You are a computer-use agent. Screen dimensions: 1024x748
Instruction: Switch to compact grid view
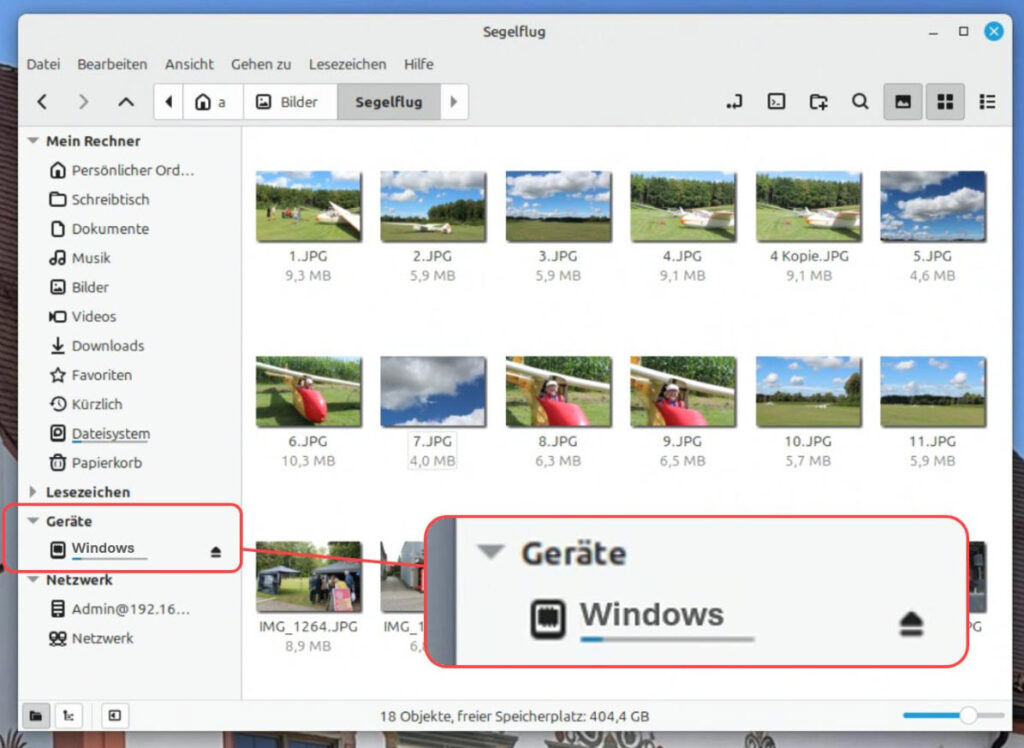point(945,101)
